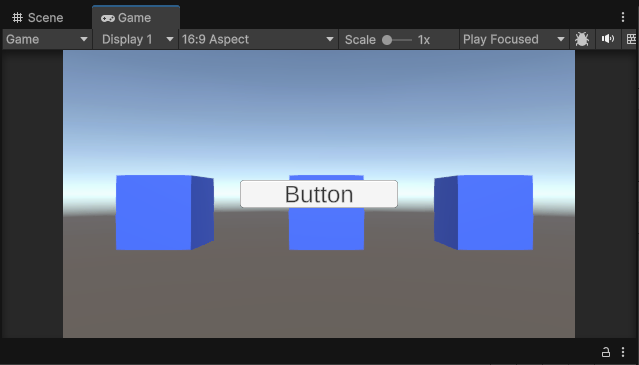Click the gamepad icon on Game tab

click(108, 18)
